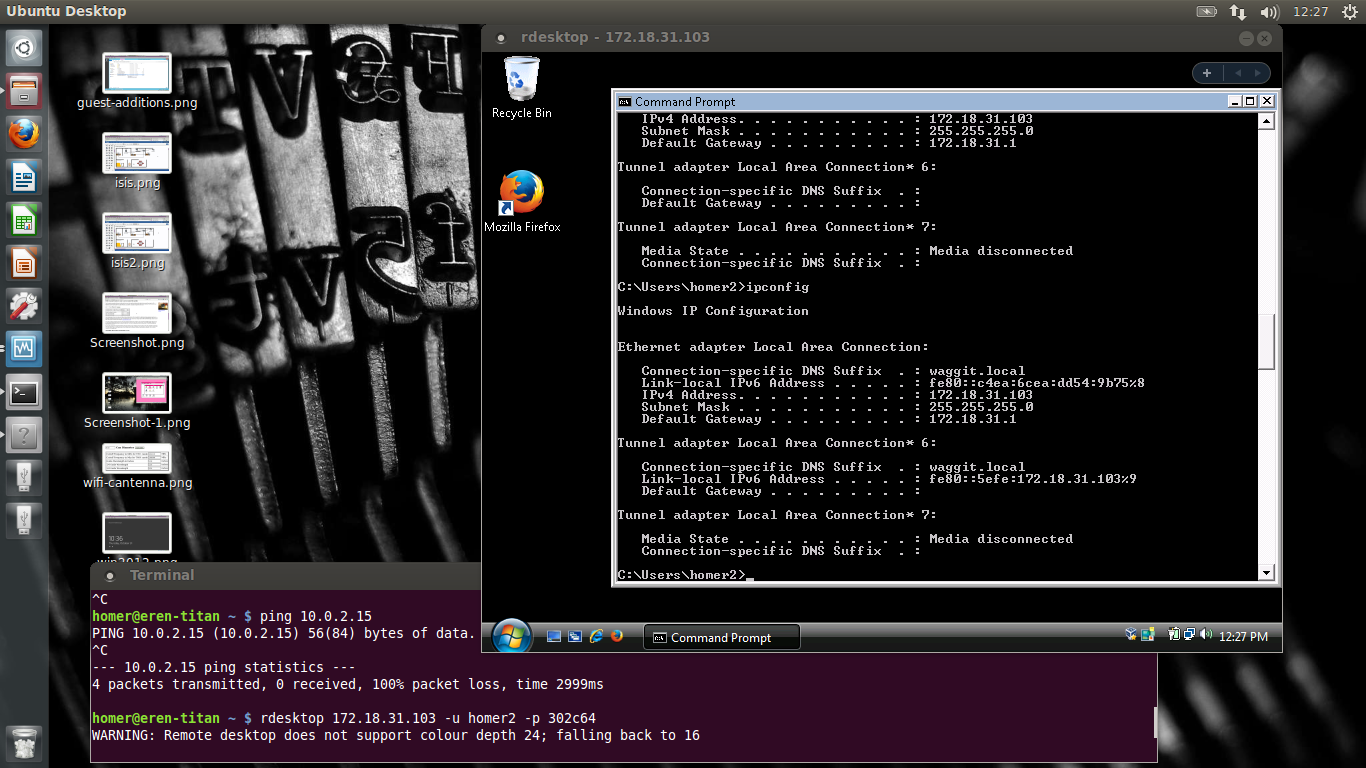The width and height of the screenshot is (1366, 768).
Task: Click Recycle Bin in rdesktop window
Action: pos(521,88)
